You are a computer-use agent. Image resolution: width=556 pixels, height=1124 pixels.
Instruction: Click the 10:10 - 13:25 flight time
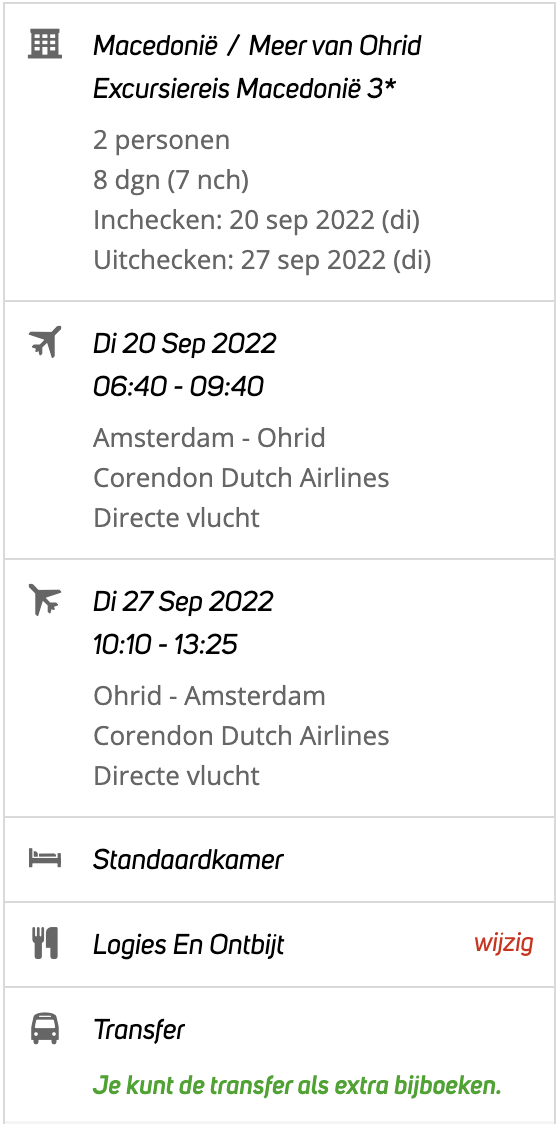point(166,645)
